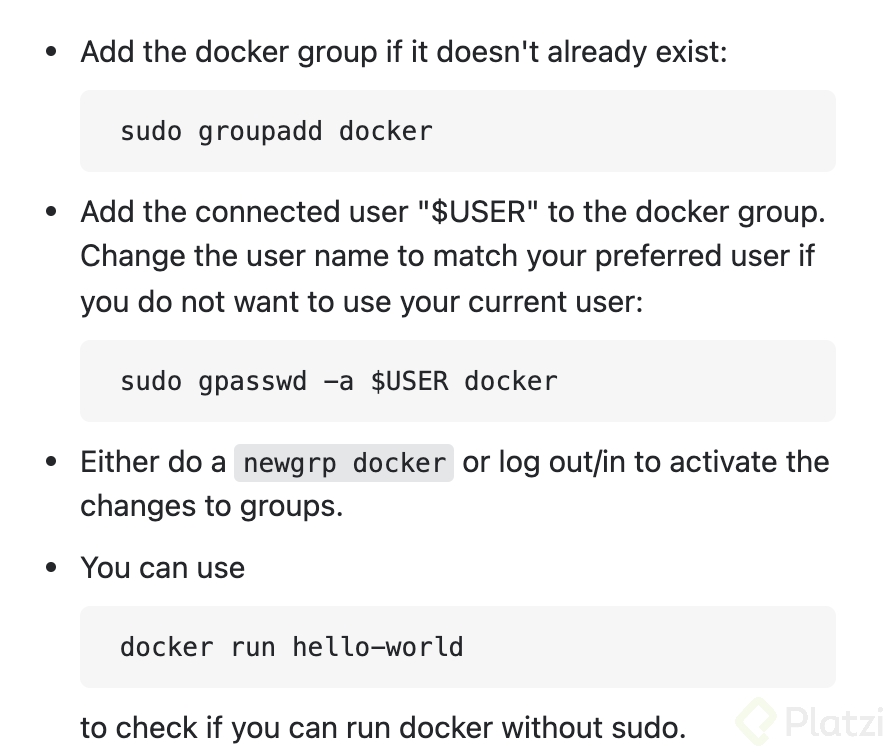Click the 'sudo gpasswd -a $USER docker' code block
Image resolution: width=892 pixels, height=754 pixels.
click(x=457, y=381)
